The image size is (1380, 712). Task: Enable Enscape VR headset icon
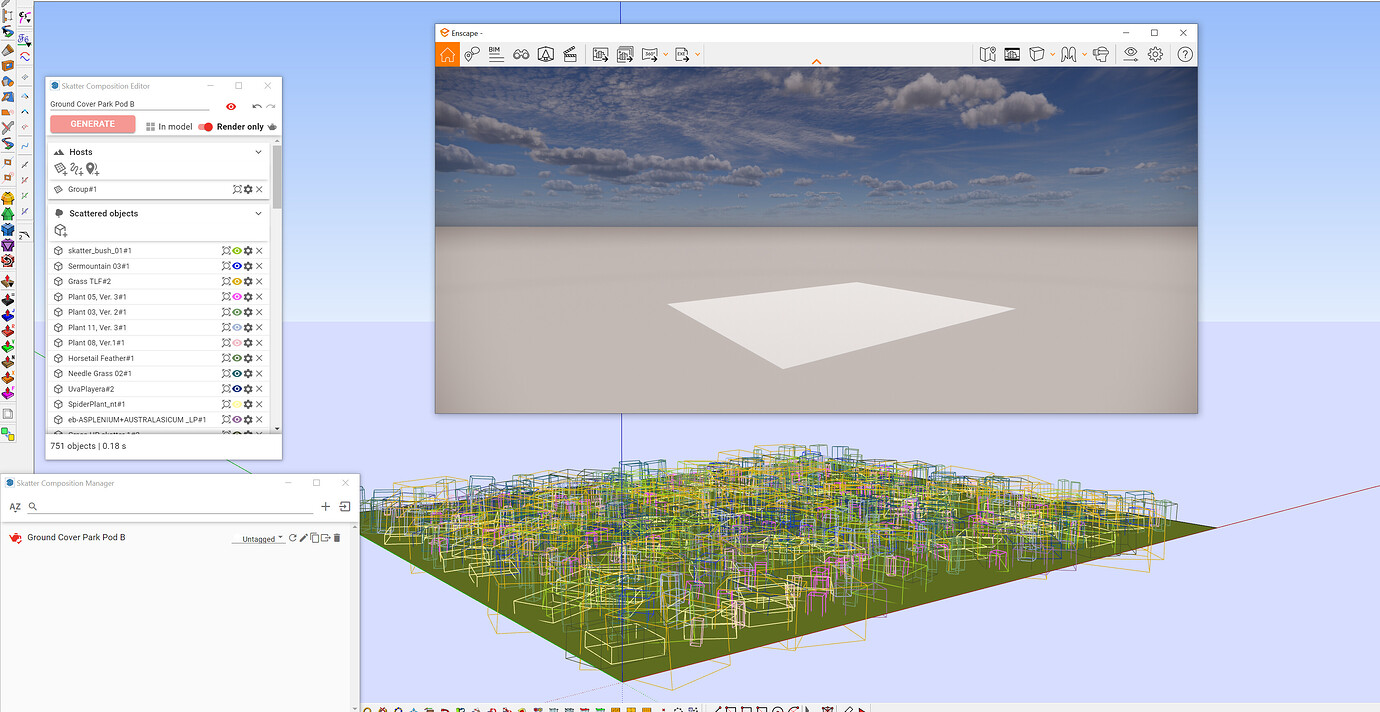tap(1101, 54)
